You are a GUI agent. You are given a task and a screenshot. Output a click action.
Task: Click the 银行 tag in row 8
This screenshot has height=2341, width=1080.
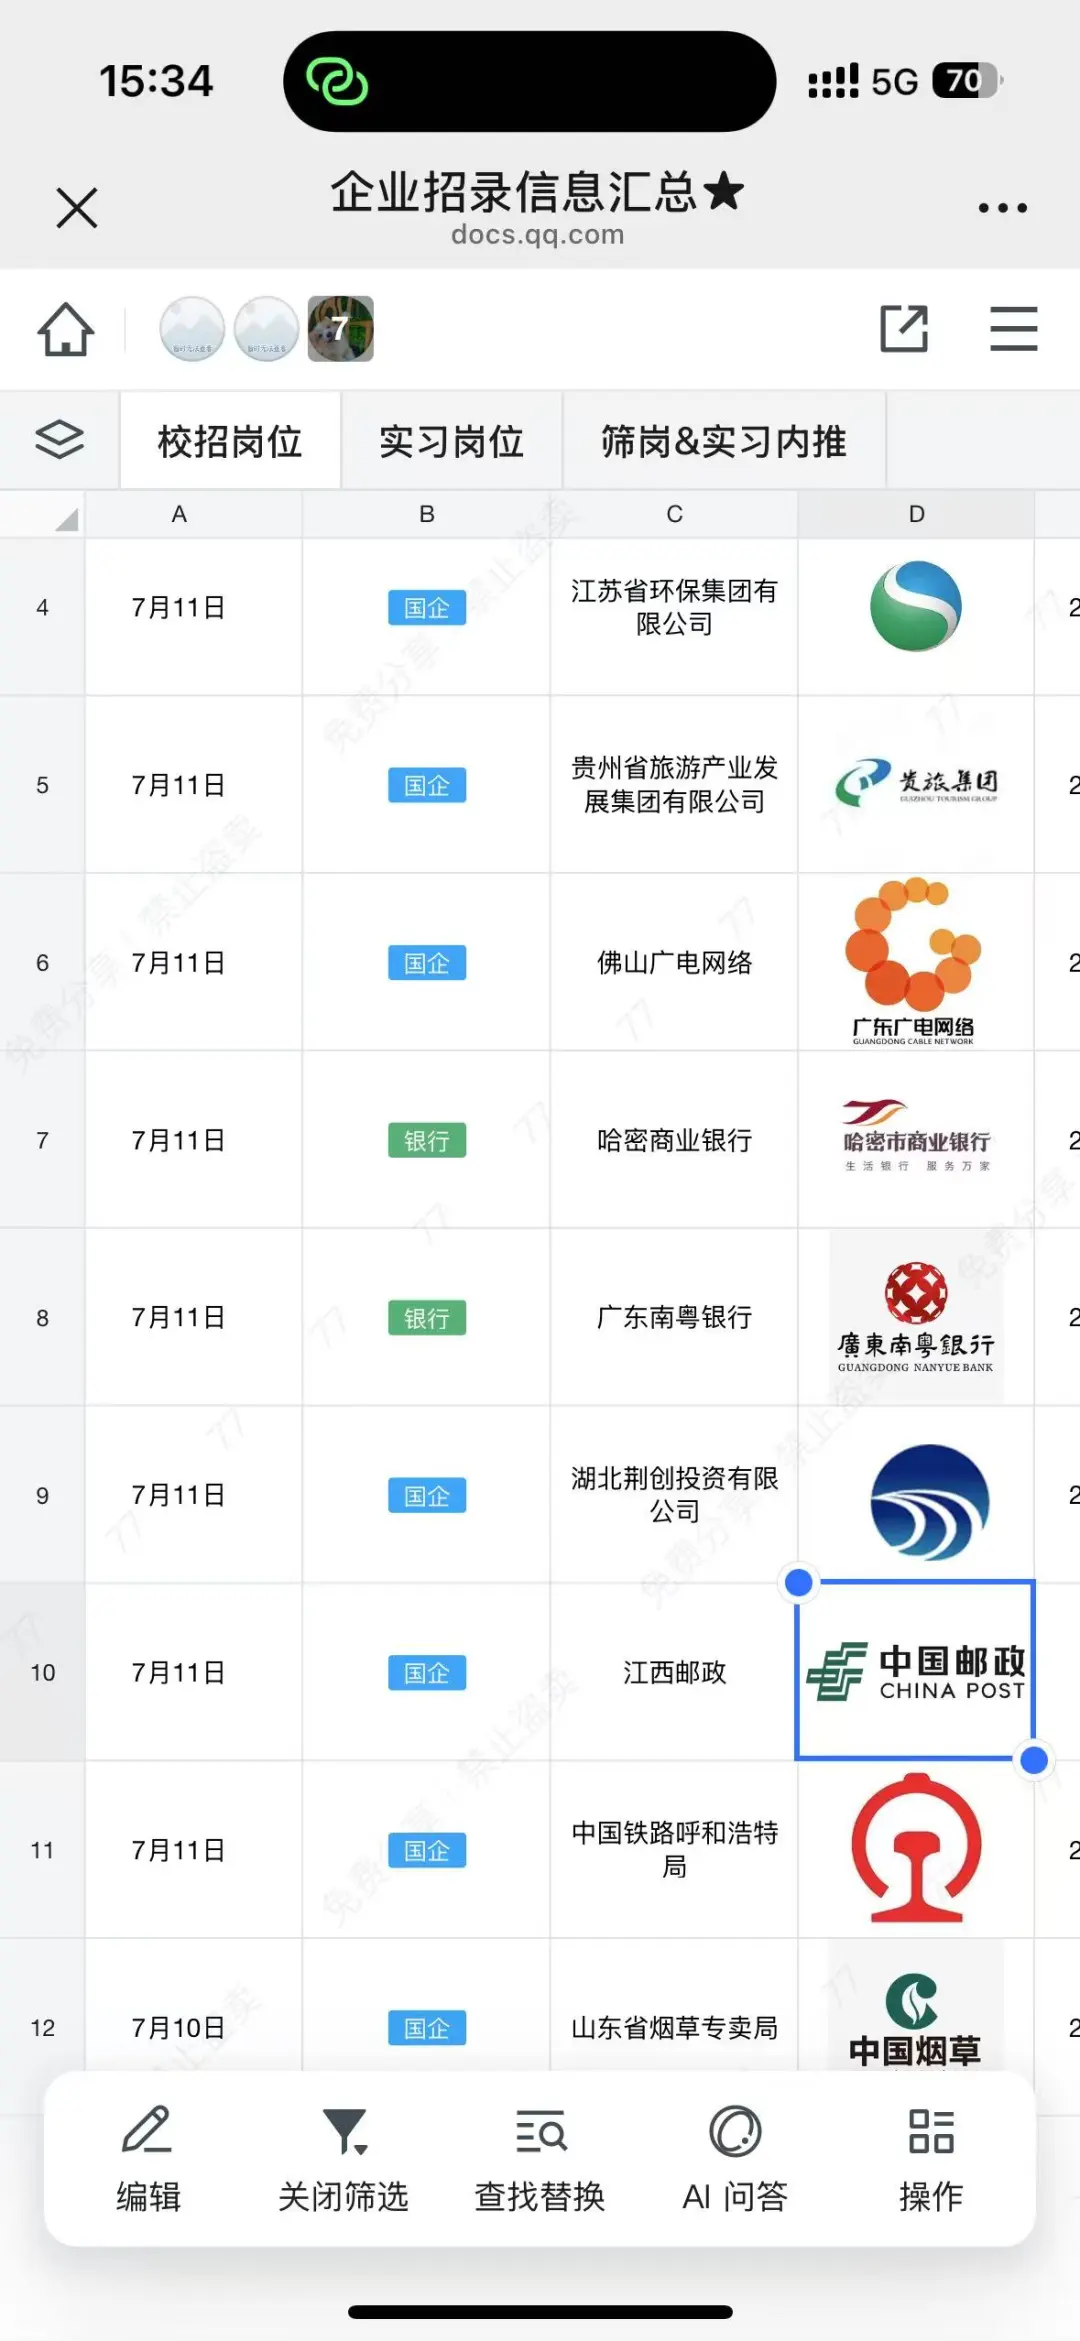click(x=427, y=1318)
